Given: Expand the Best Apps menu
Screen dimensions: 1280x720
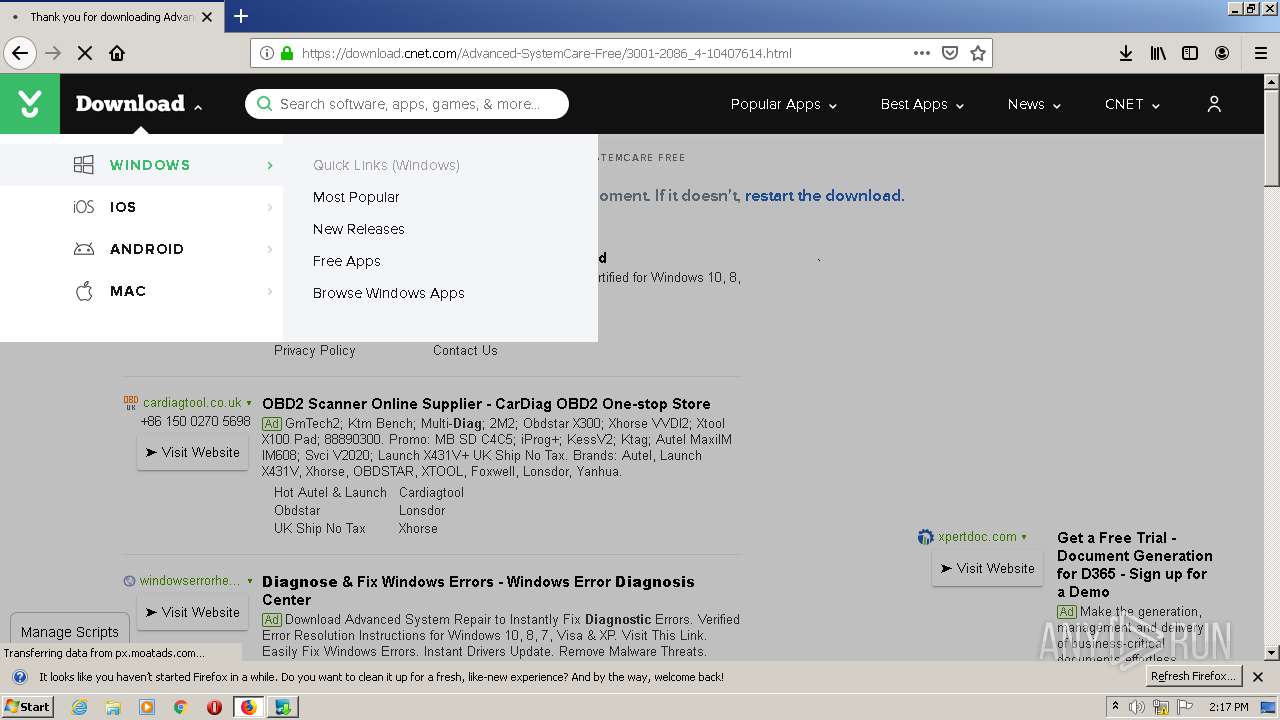Looking at the screenshot, I should click(922, 104).
